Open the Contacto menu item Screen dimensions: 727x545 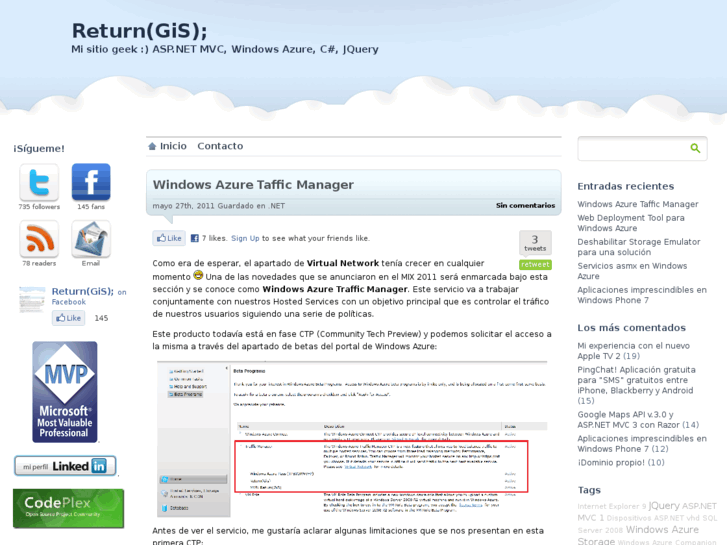(x=220, y=146)
